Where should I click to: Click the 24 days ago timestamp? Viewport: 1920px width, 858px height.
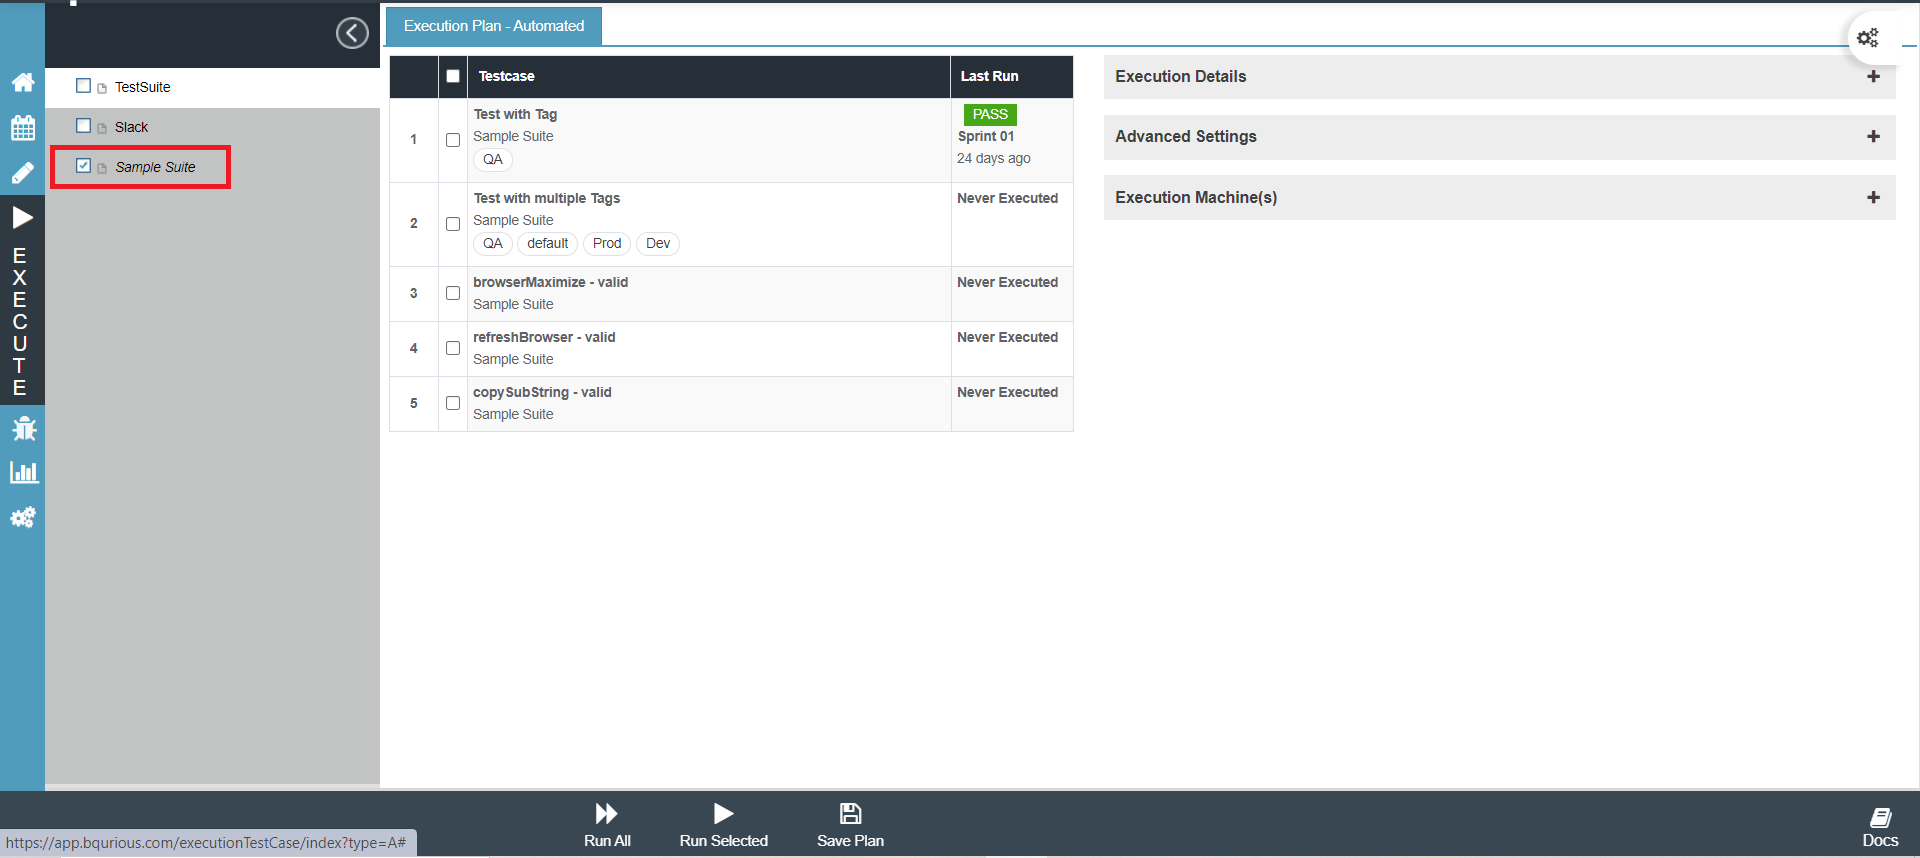point(994,159)
